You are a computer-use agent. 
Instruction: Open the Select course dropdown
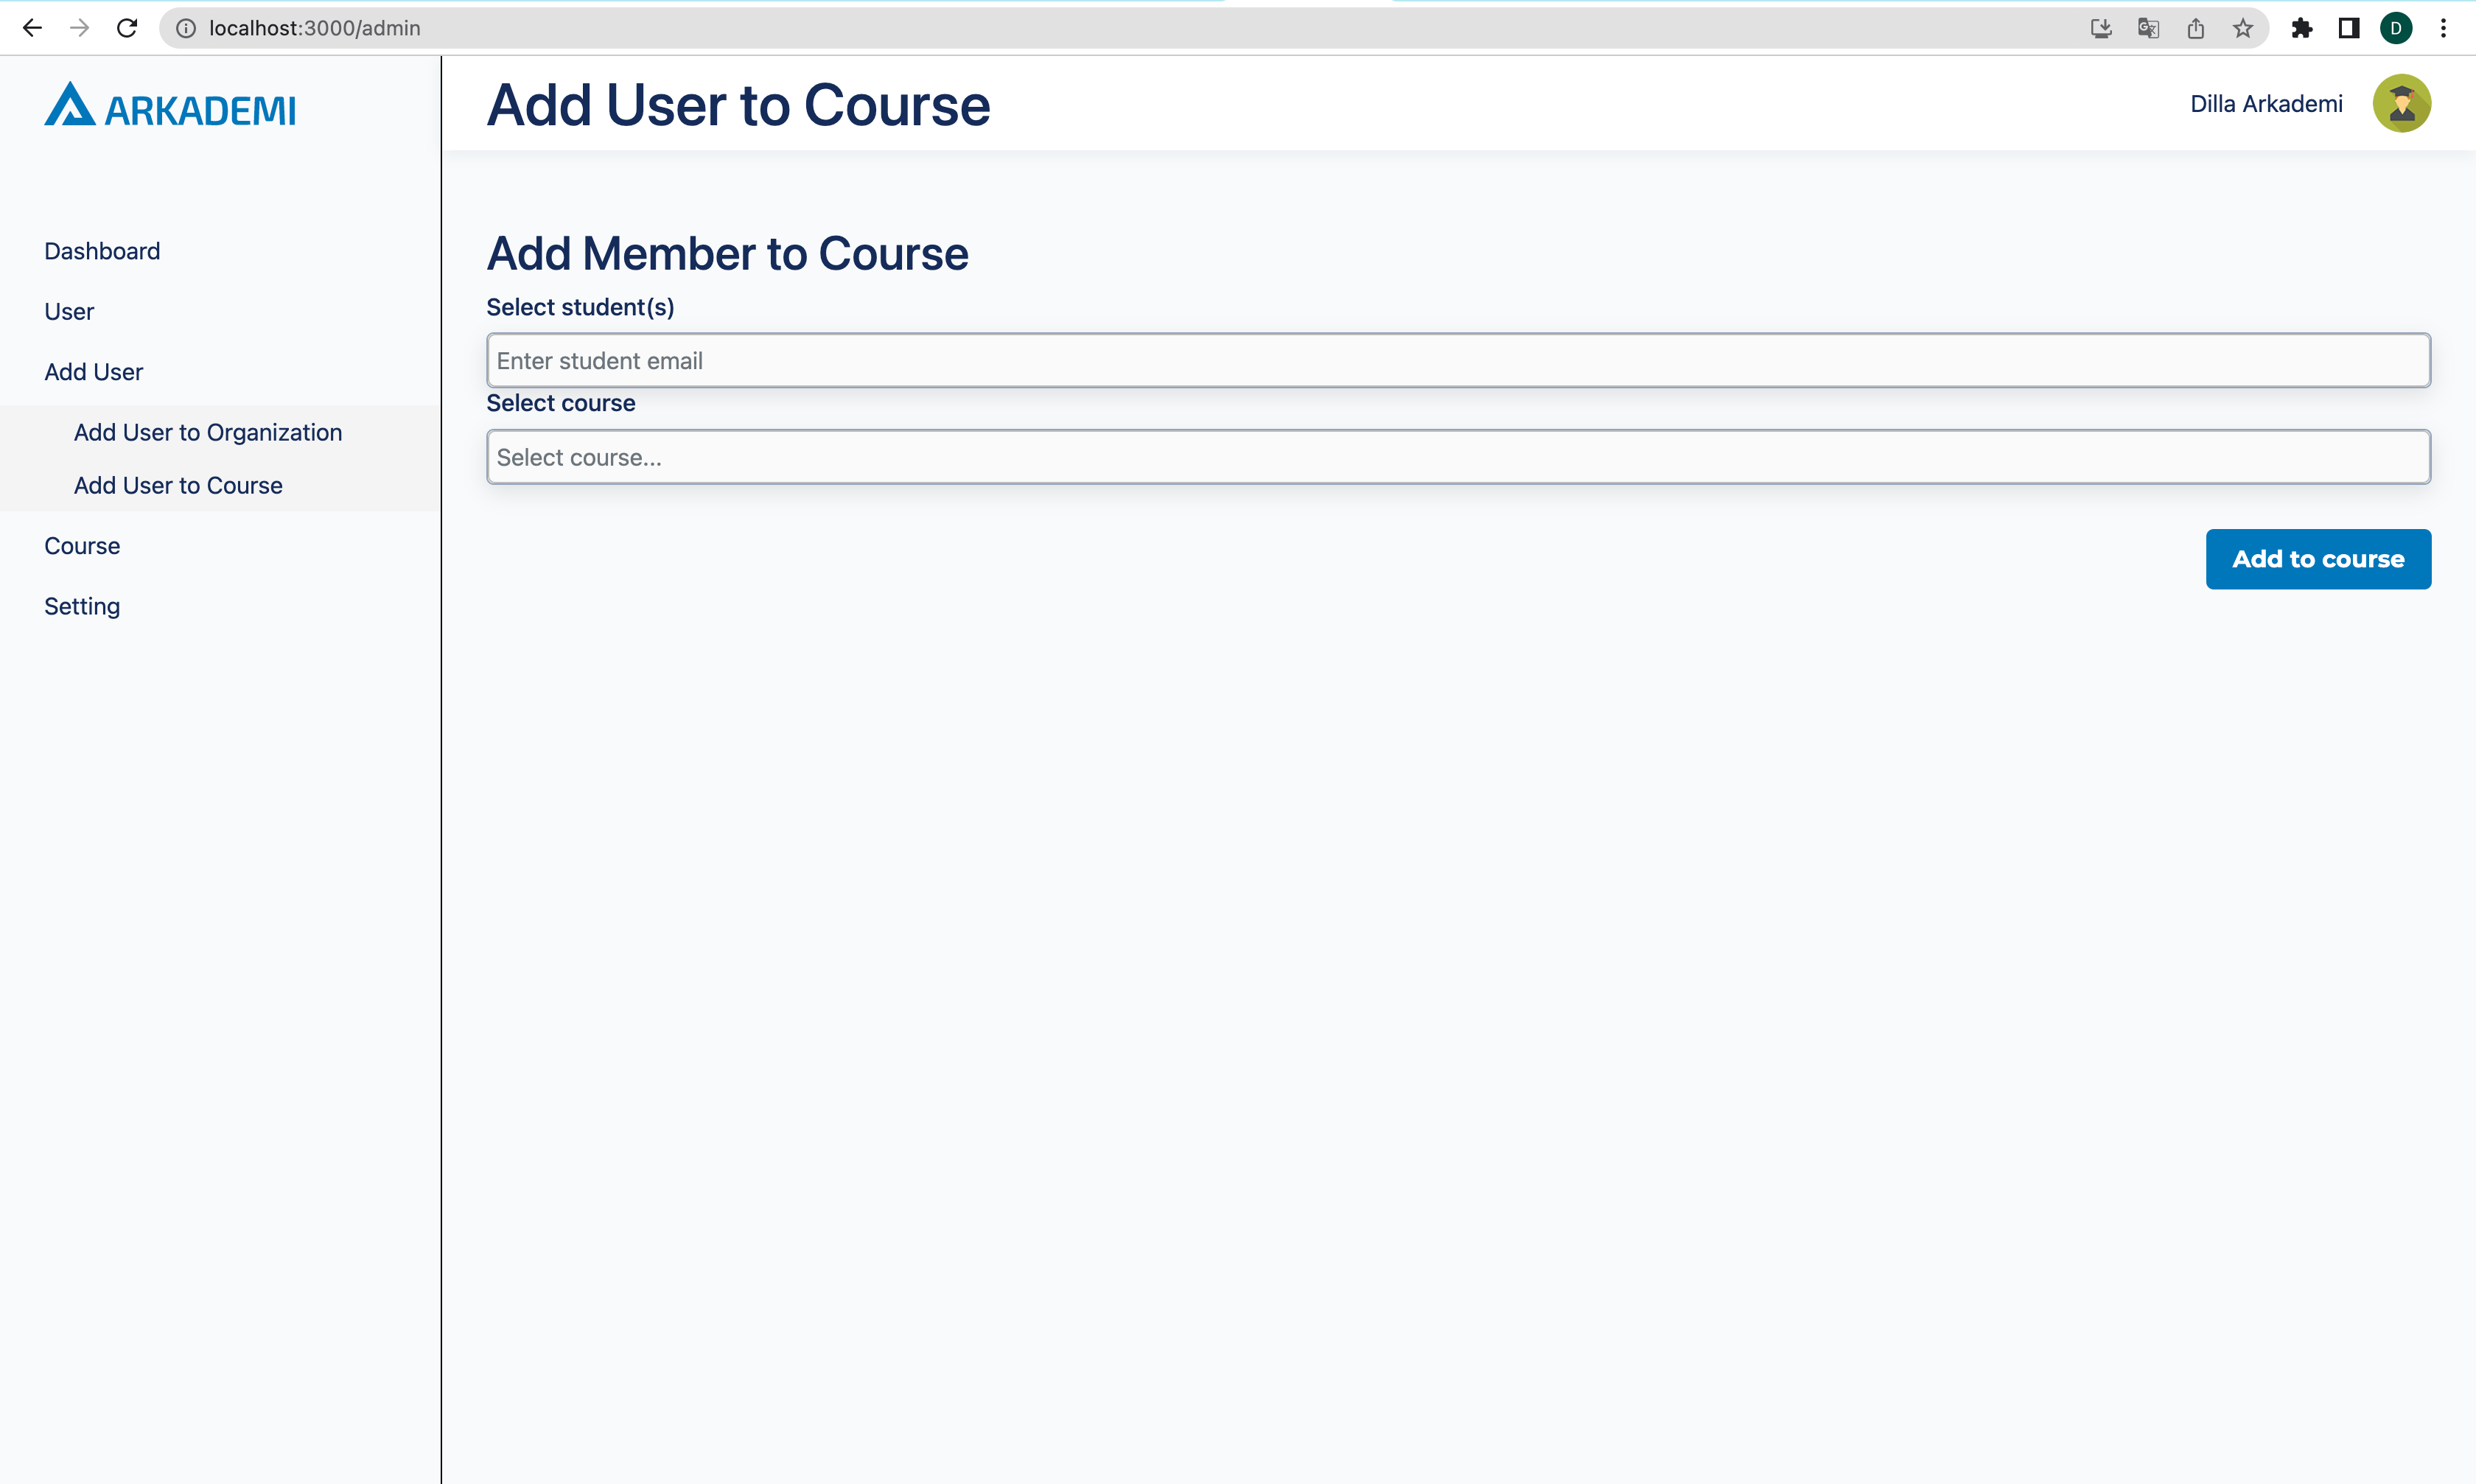pos(1457,457)
